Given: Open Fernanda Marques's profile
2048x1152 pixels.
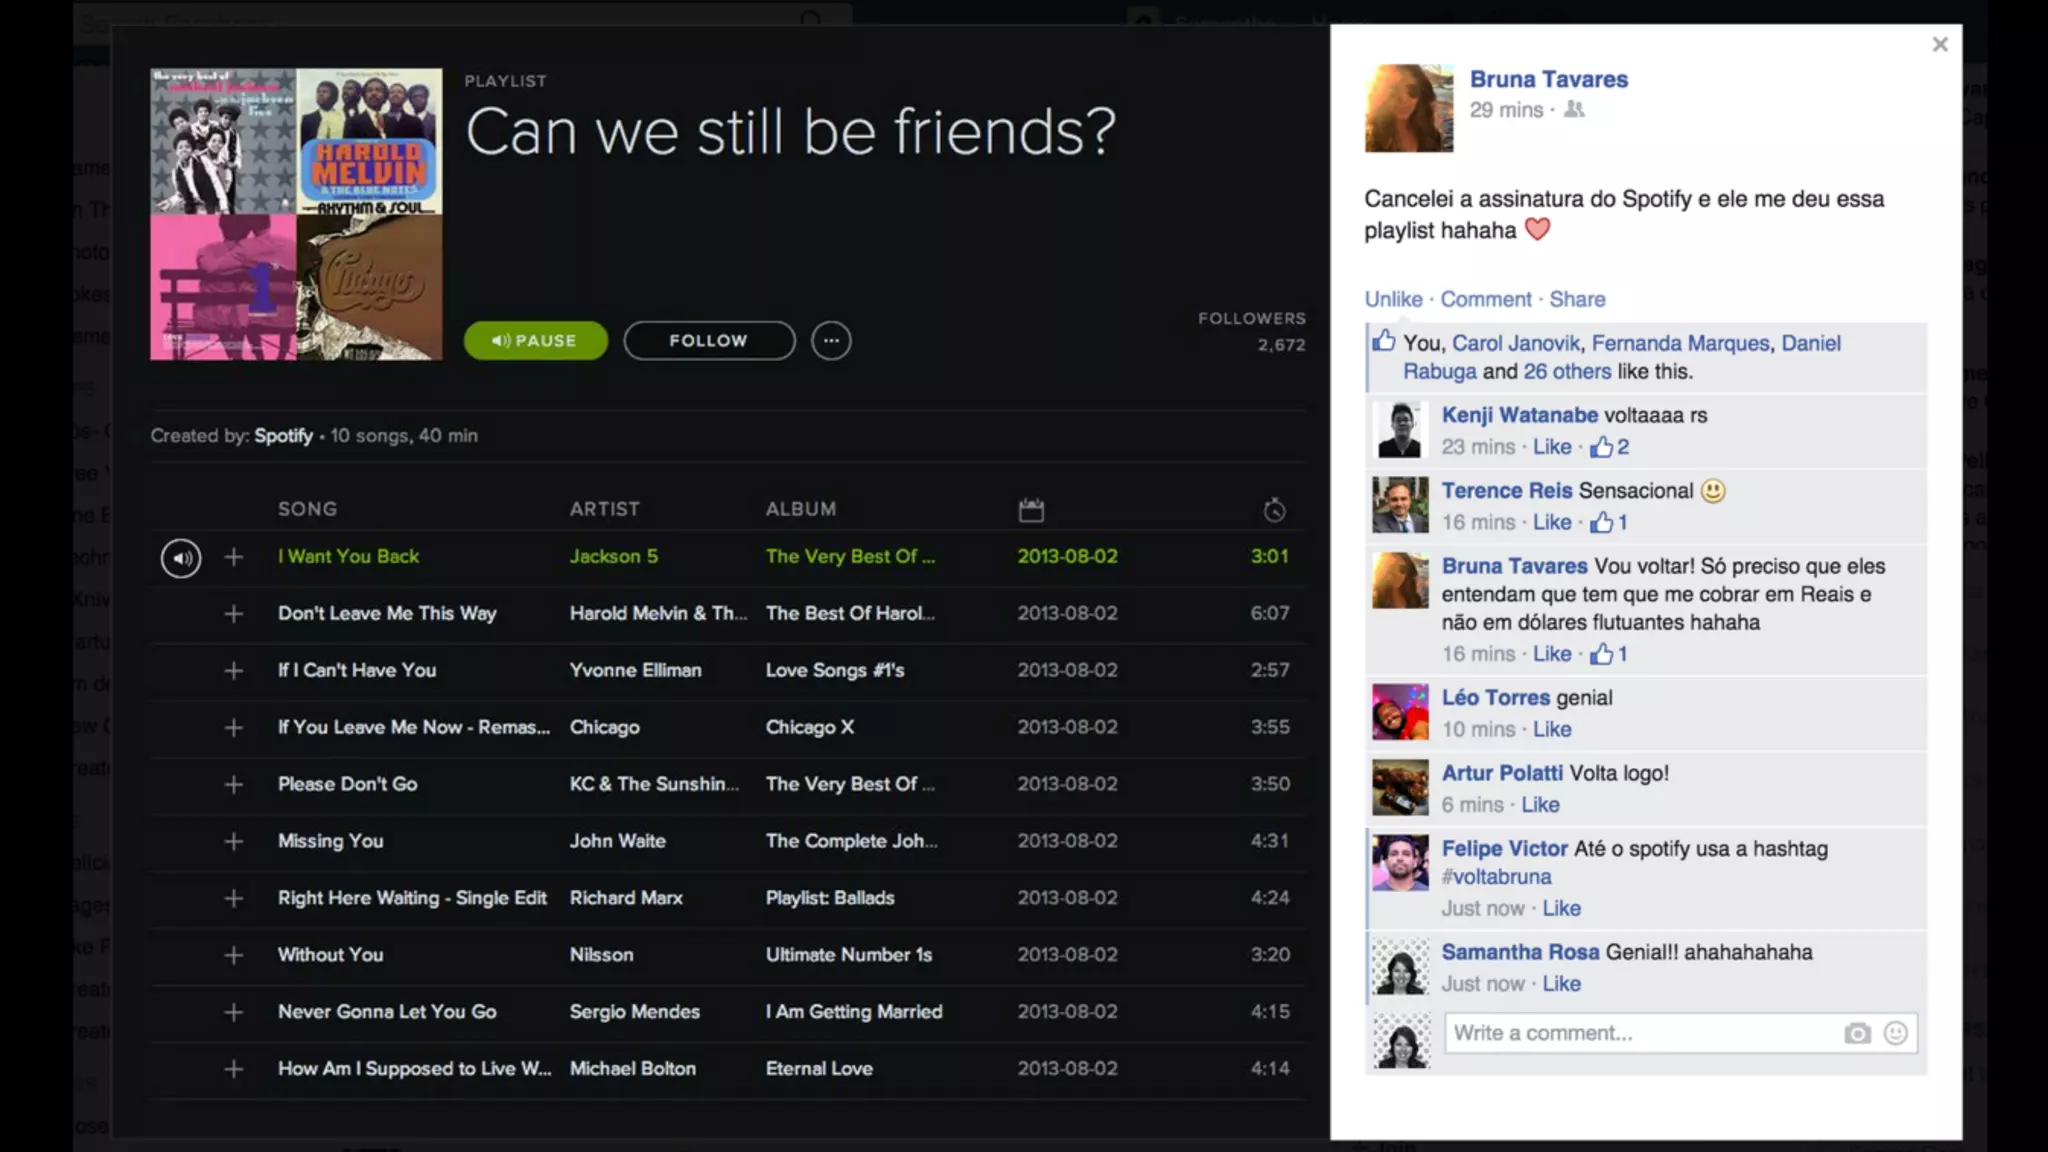Looking at the screenshot, I should (1680, 343).
